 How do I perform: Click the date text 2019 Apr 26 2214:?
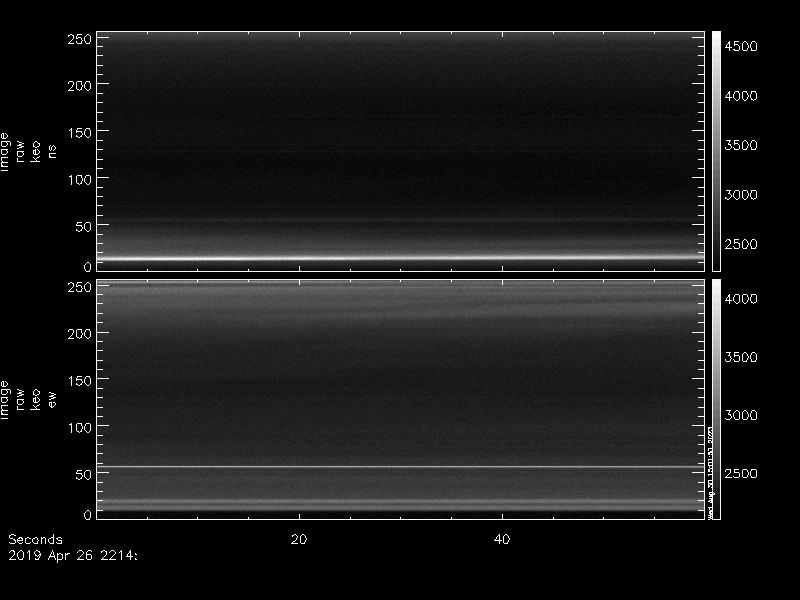pyautogui.click(x=73, y=556)
